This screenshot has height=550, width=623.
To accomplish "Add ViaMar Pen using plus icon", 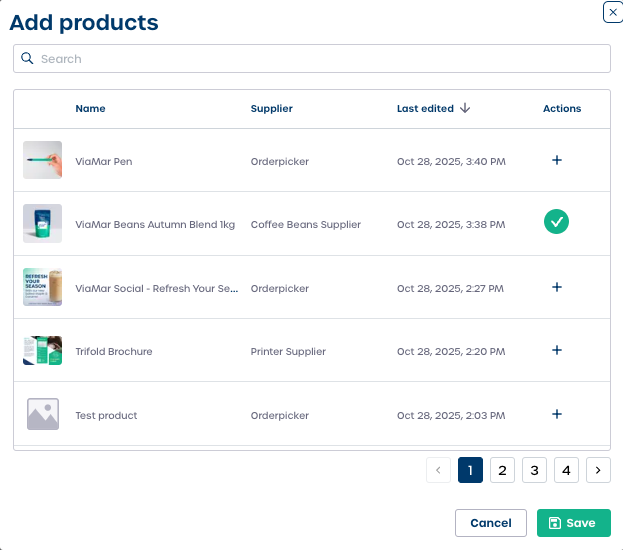I will tap(557, 160).
